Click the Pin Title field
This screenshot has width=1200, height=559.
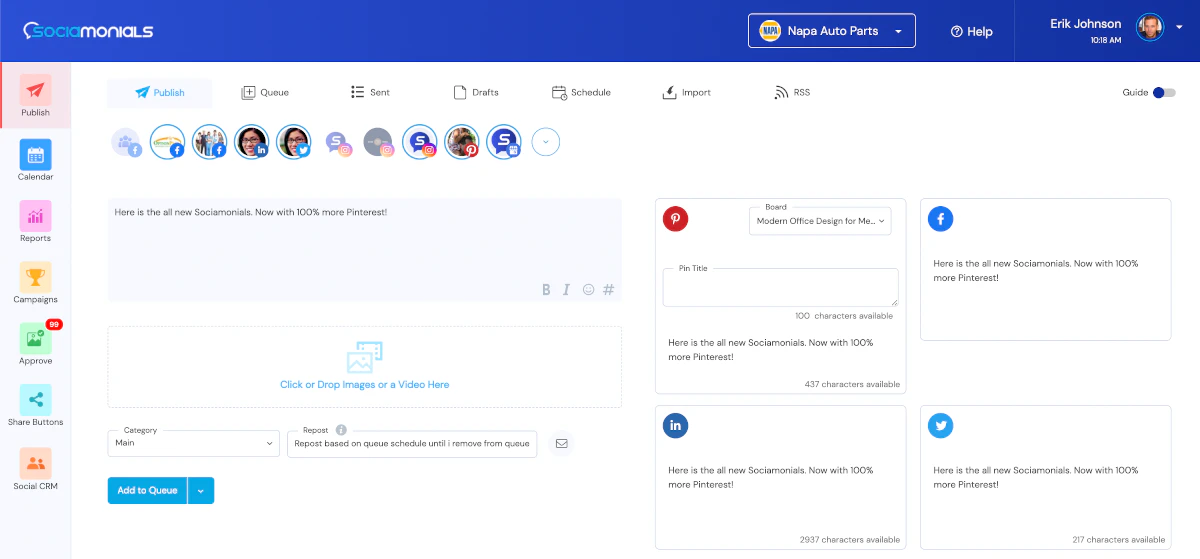point(780,287)
